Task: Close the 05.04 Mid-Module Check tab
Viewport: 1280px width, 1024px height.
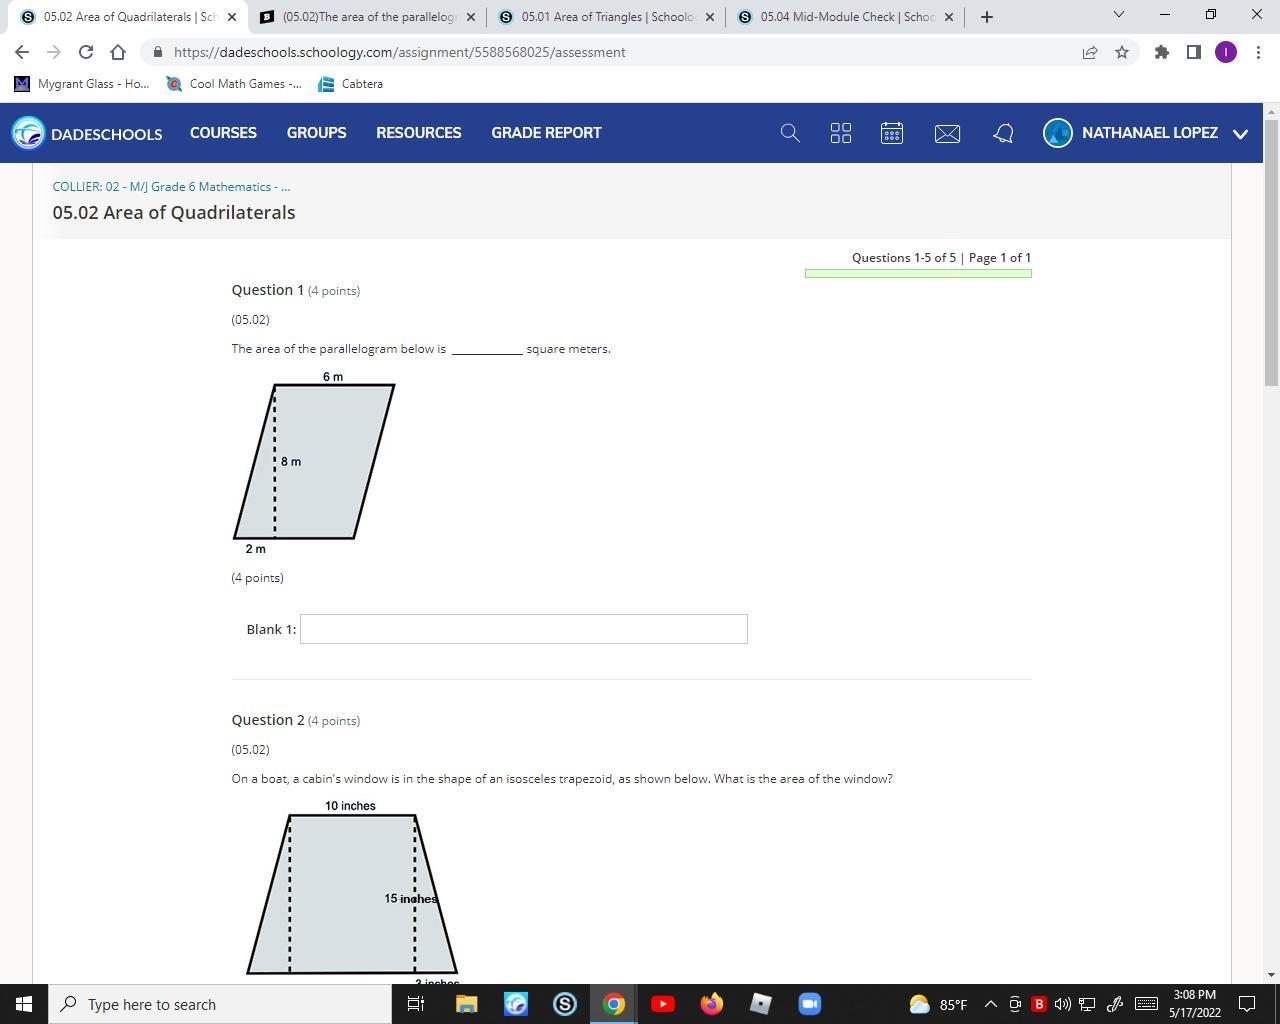Action: pos(949,17)
